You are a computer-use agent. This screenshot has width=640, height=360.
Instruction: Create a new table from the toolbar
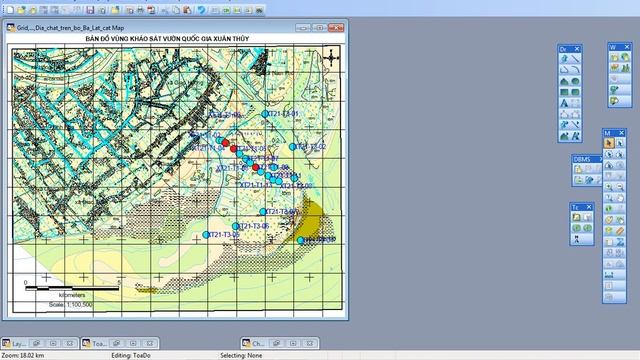[x=10, y=10]
